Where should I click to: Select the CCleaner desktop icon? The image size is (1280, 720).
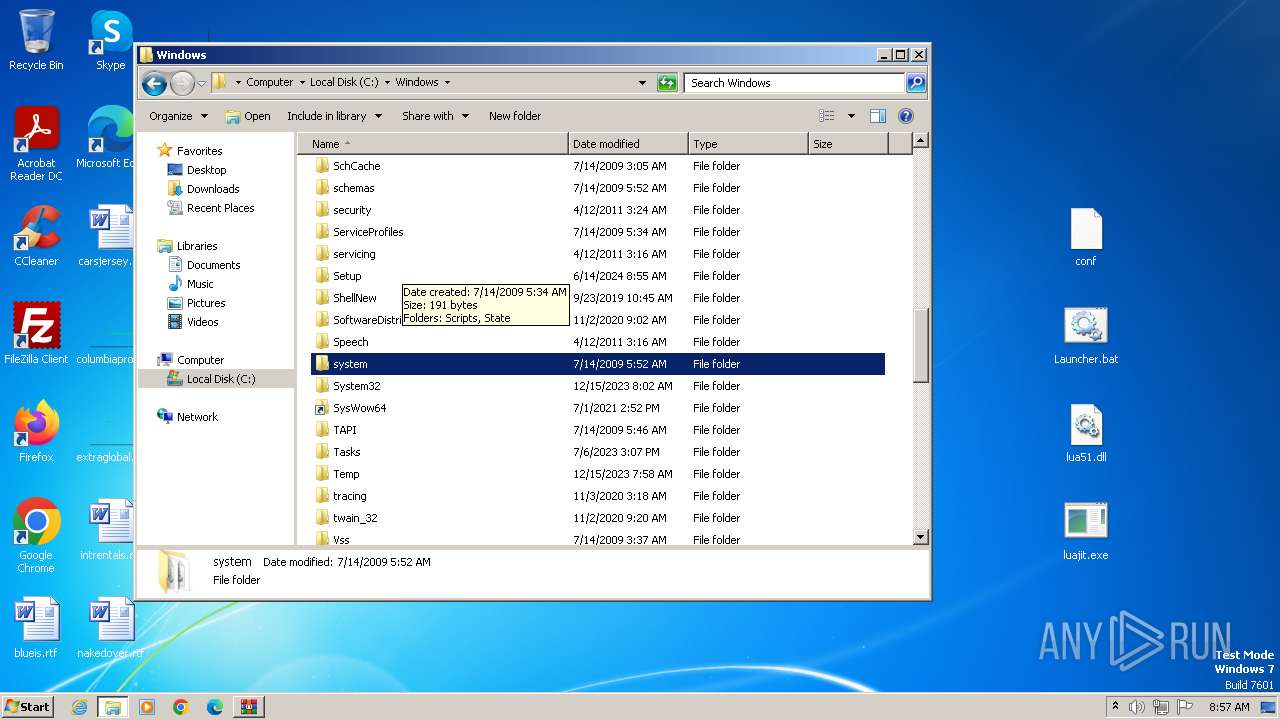point(36,236)
